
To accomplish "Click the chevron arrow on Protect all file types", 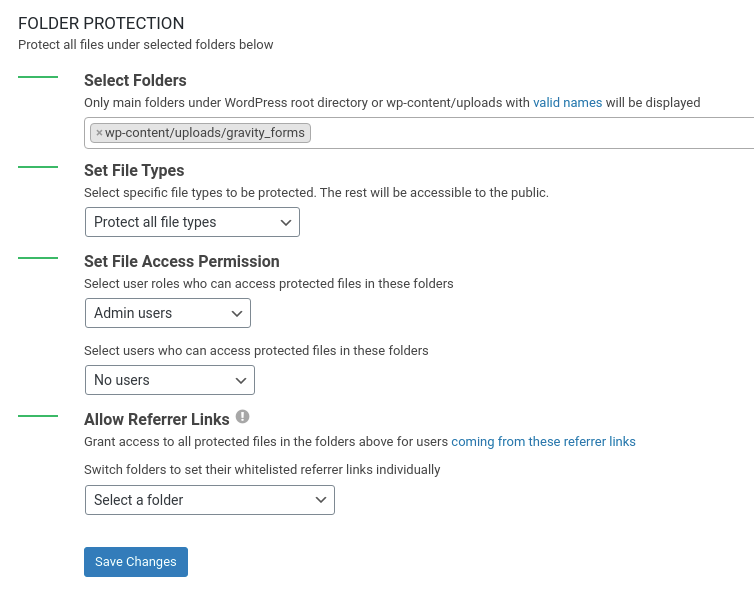I will tap(286, 223).
